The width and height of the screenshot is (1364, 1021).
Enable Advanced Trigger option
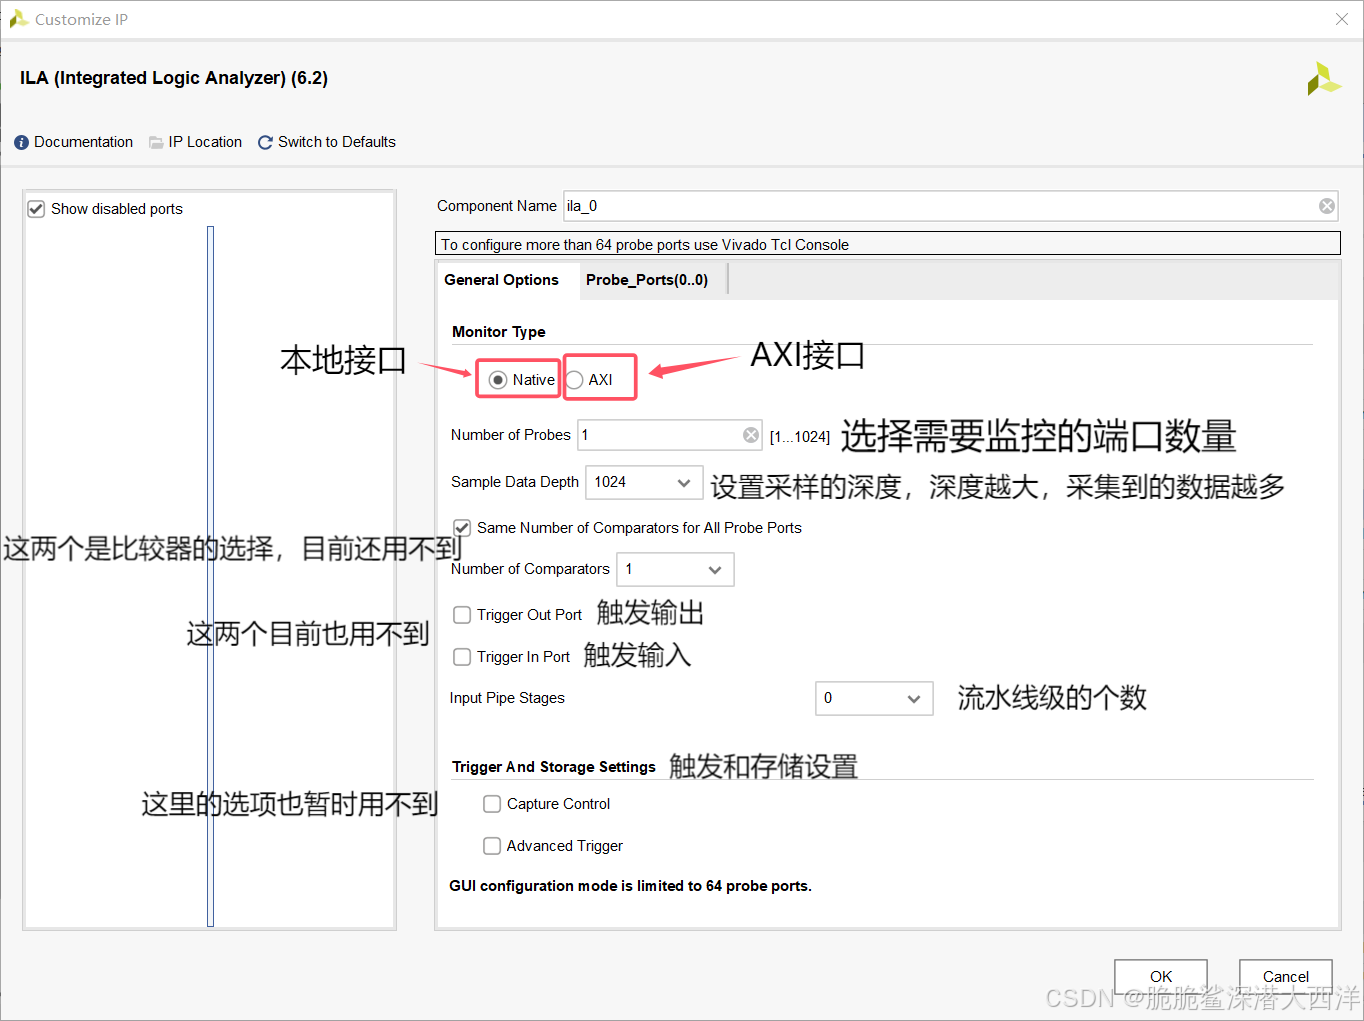pyautogui.click(x=492, y=846)
